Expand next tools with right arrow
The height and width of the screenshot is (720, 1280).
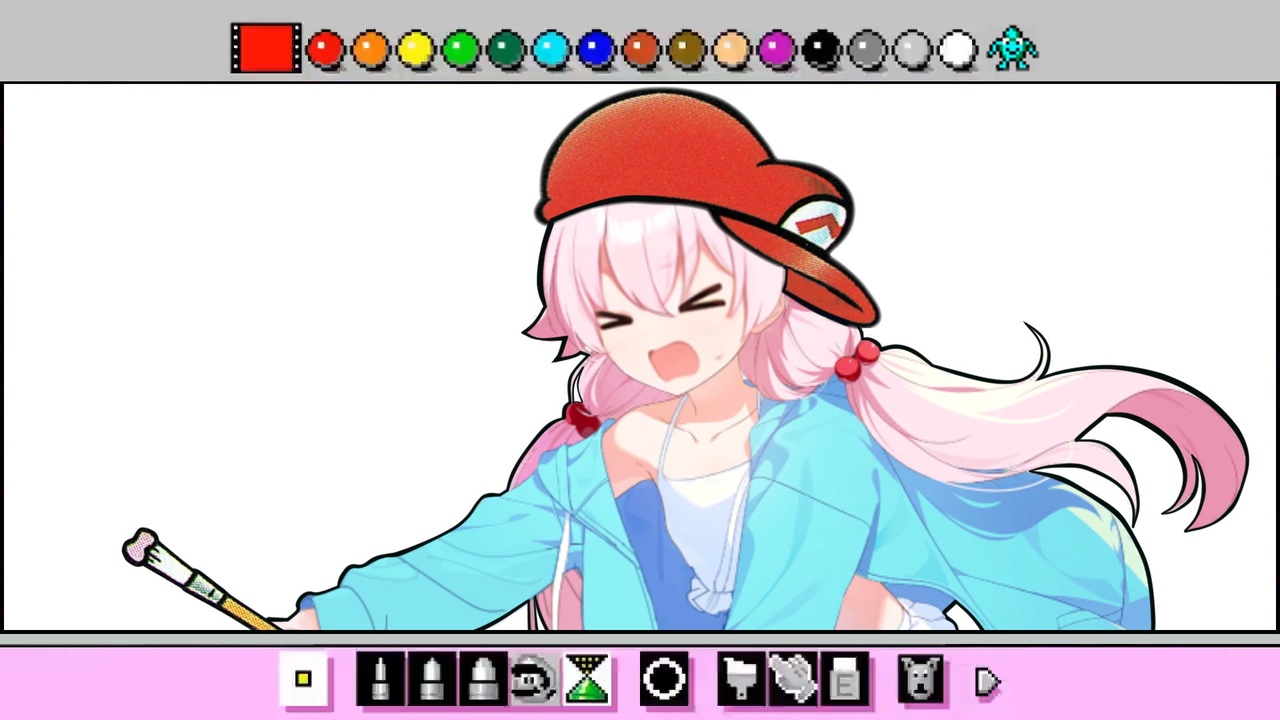987,682
